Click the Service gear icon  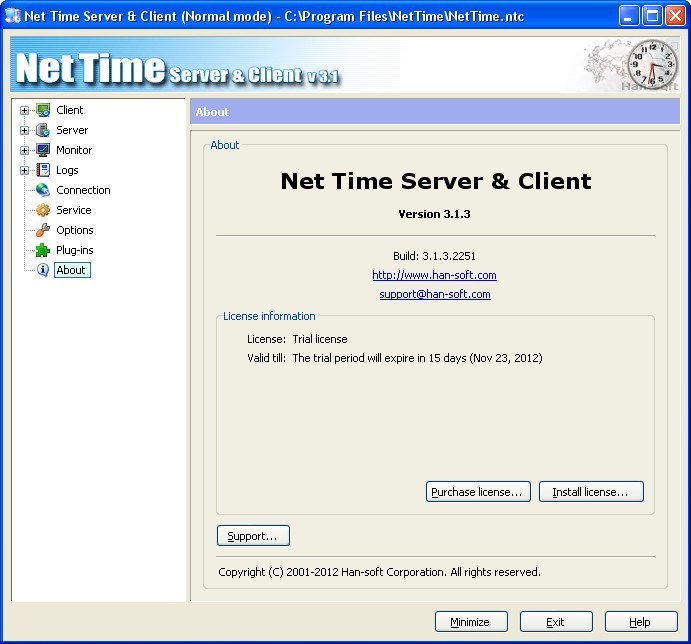coord(43,210)
